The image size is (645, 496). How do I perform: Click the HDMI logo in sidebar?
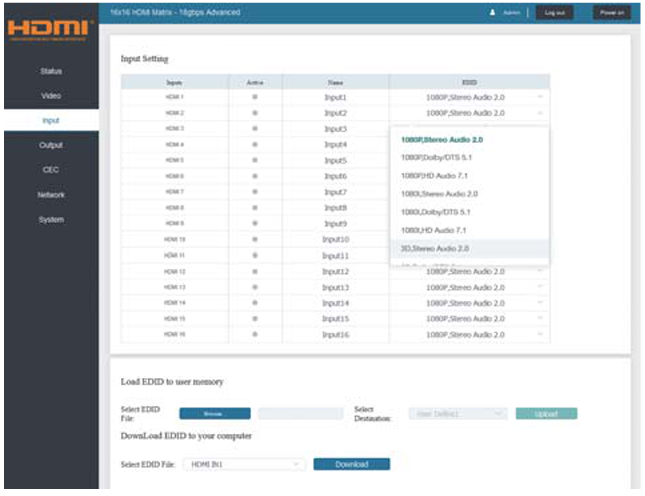pyautogui.click(x=49, y=29)
